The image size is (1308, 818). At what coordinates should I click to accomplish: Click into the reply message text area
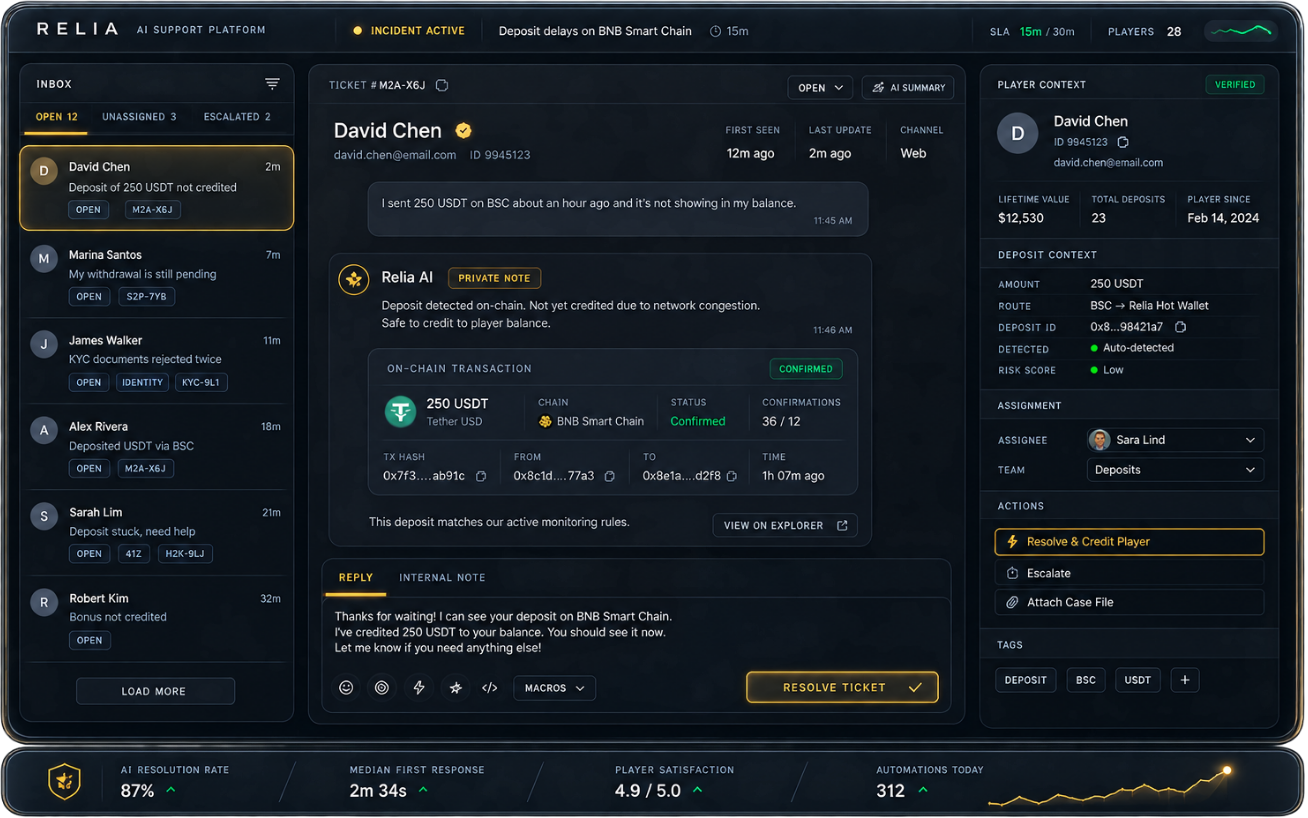pos(636,632)
